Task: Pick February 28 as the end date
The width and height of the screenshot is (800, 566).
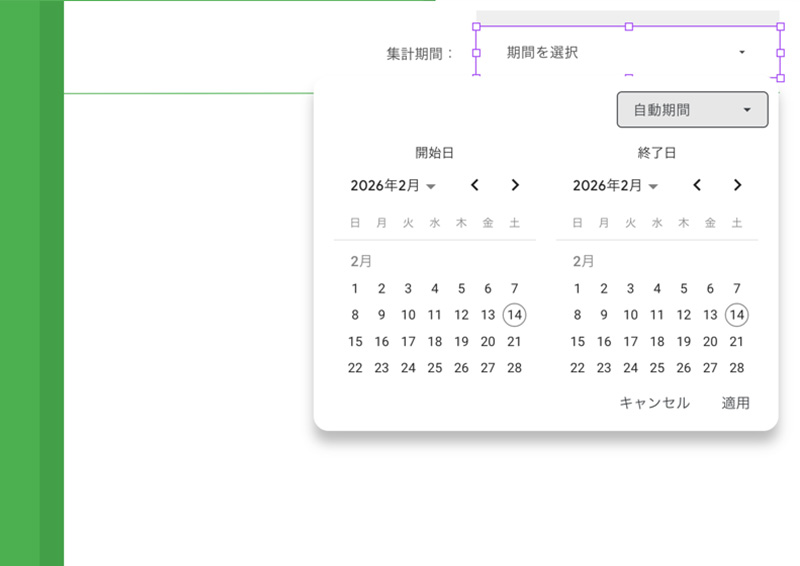Action: pyautogui.click(x=736, y=368)
